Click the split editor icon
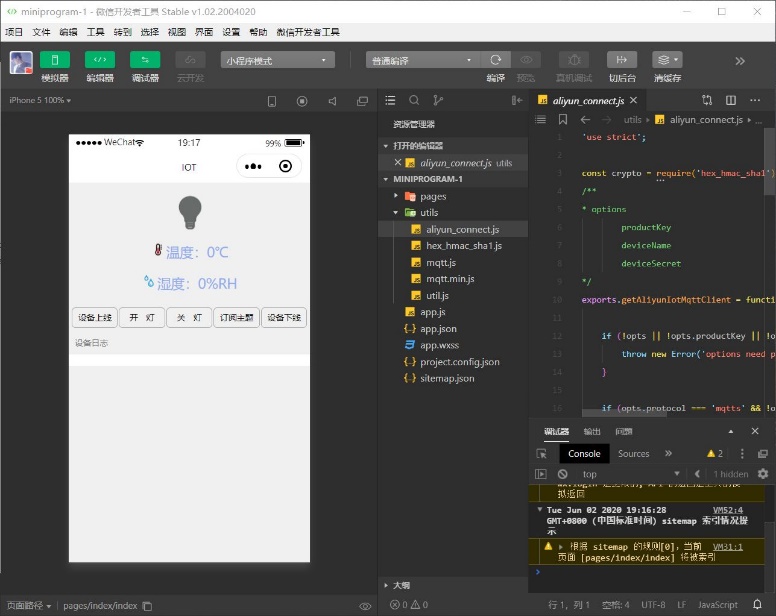The height and width of the screenshot is (616, 776). click(x=731, y=101)
